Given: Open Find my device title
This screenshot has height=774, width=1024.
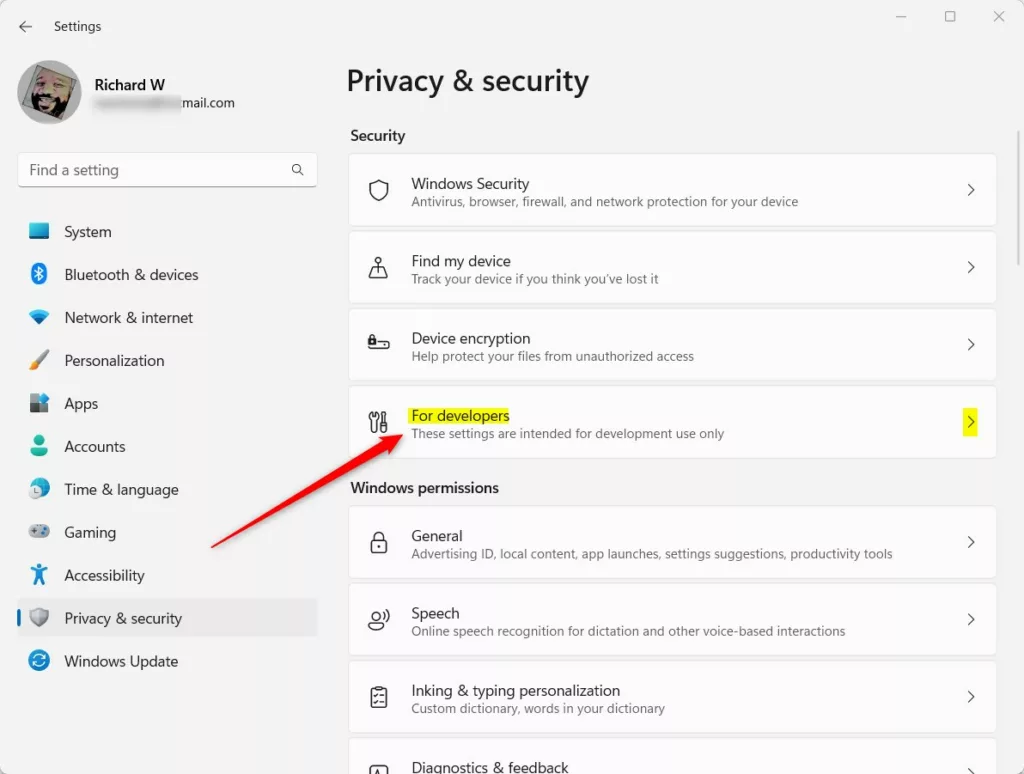Looking at the screenshot, I should (461, 261).
